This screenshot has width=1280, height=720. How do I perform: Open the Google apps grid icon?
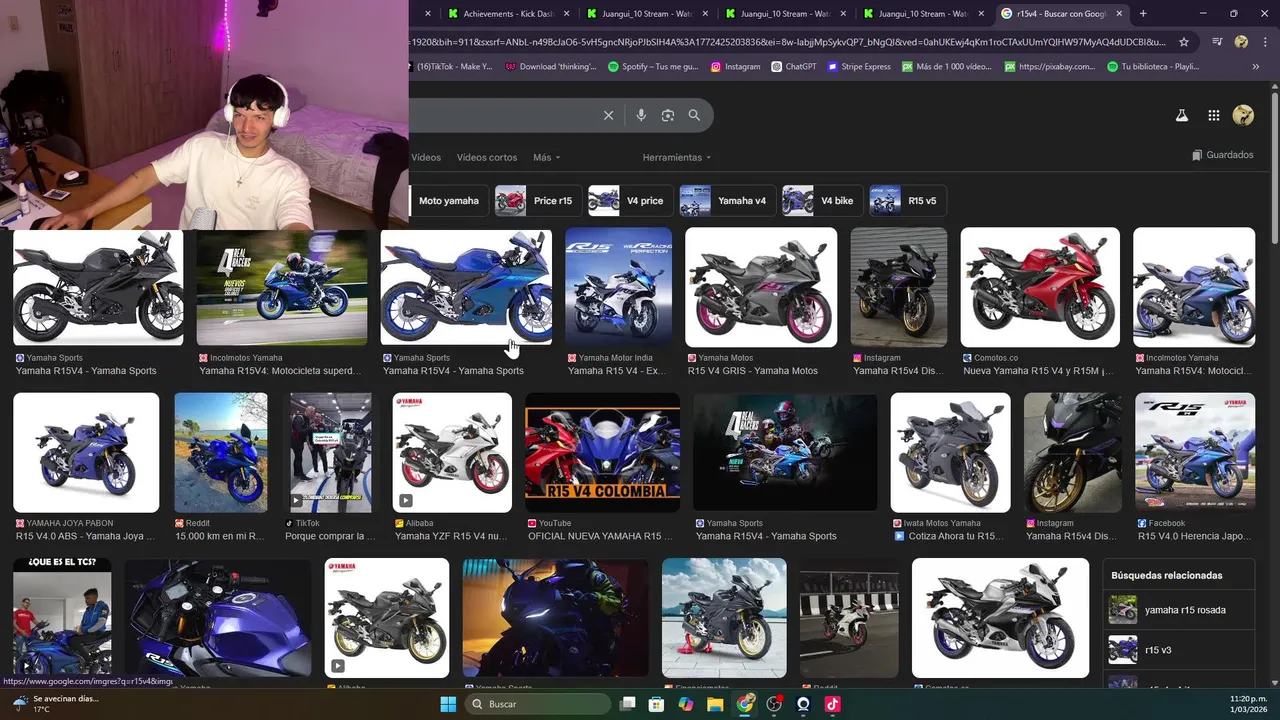(1213, 115)
